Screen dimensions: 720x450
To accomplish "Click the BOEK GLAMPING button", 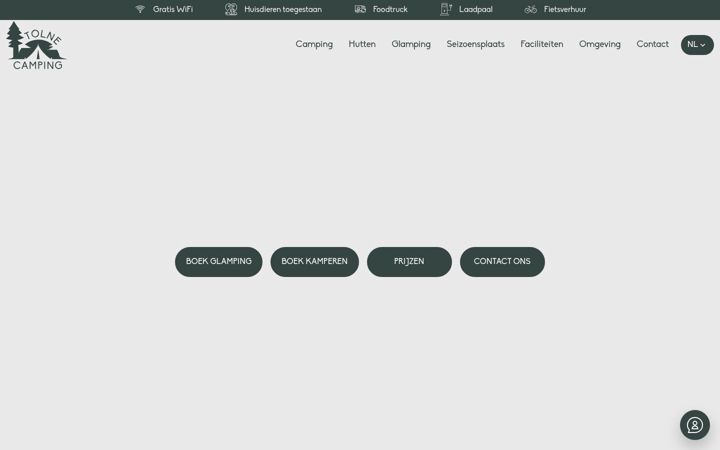I will coord(219,262).
